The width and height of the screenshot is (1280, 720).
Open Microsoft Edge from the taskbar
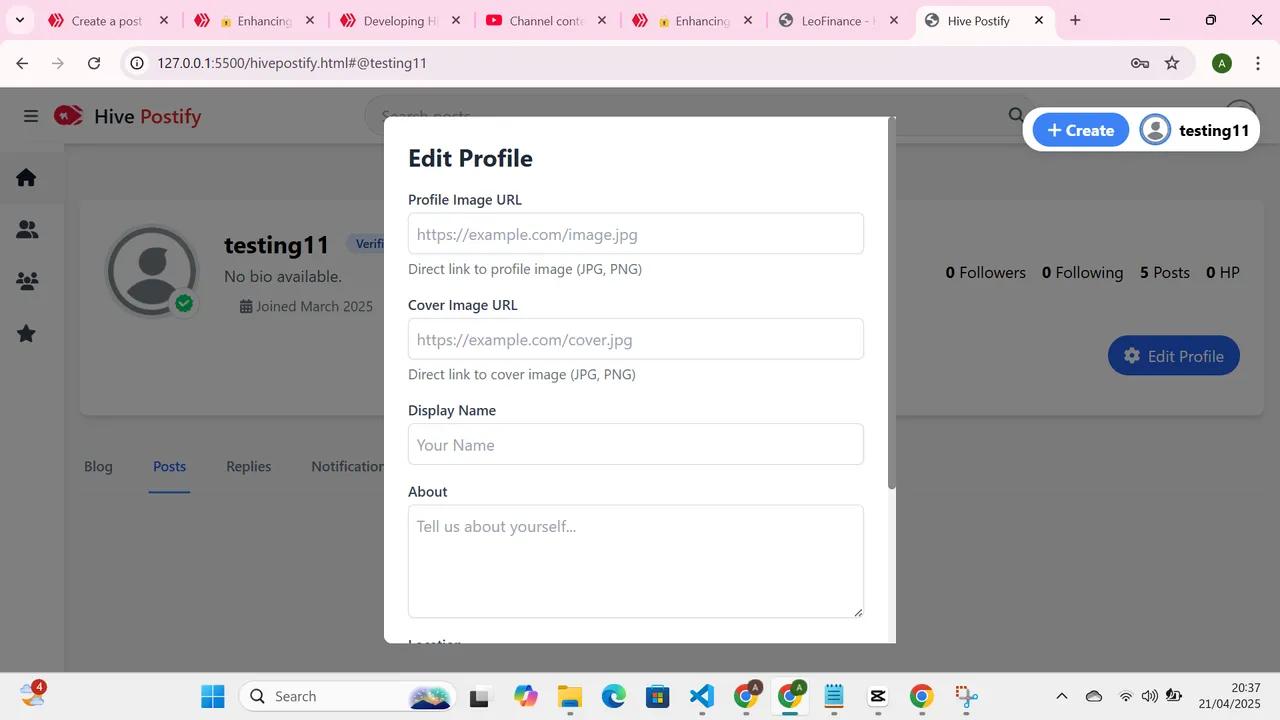(x=613, y=696)
